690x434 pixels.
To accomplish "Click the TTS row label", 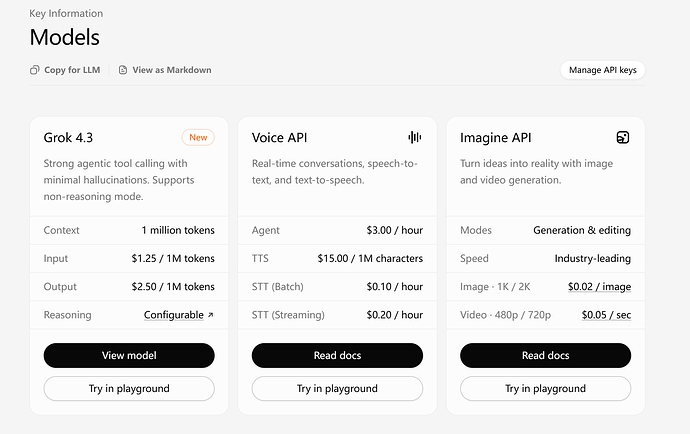I will (260, 258).
